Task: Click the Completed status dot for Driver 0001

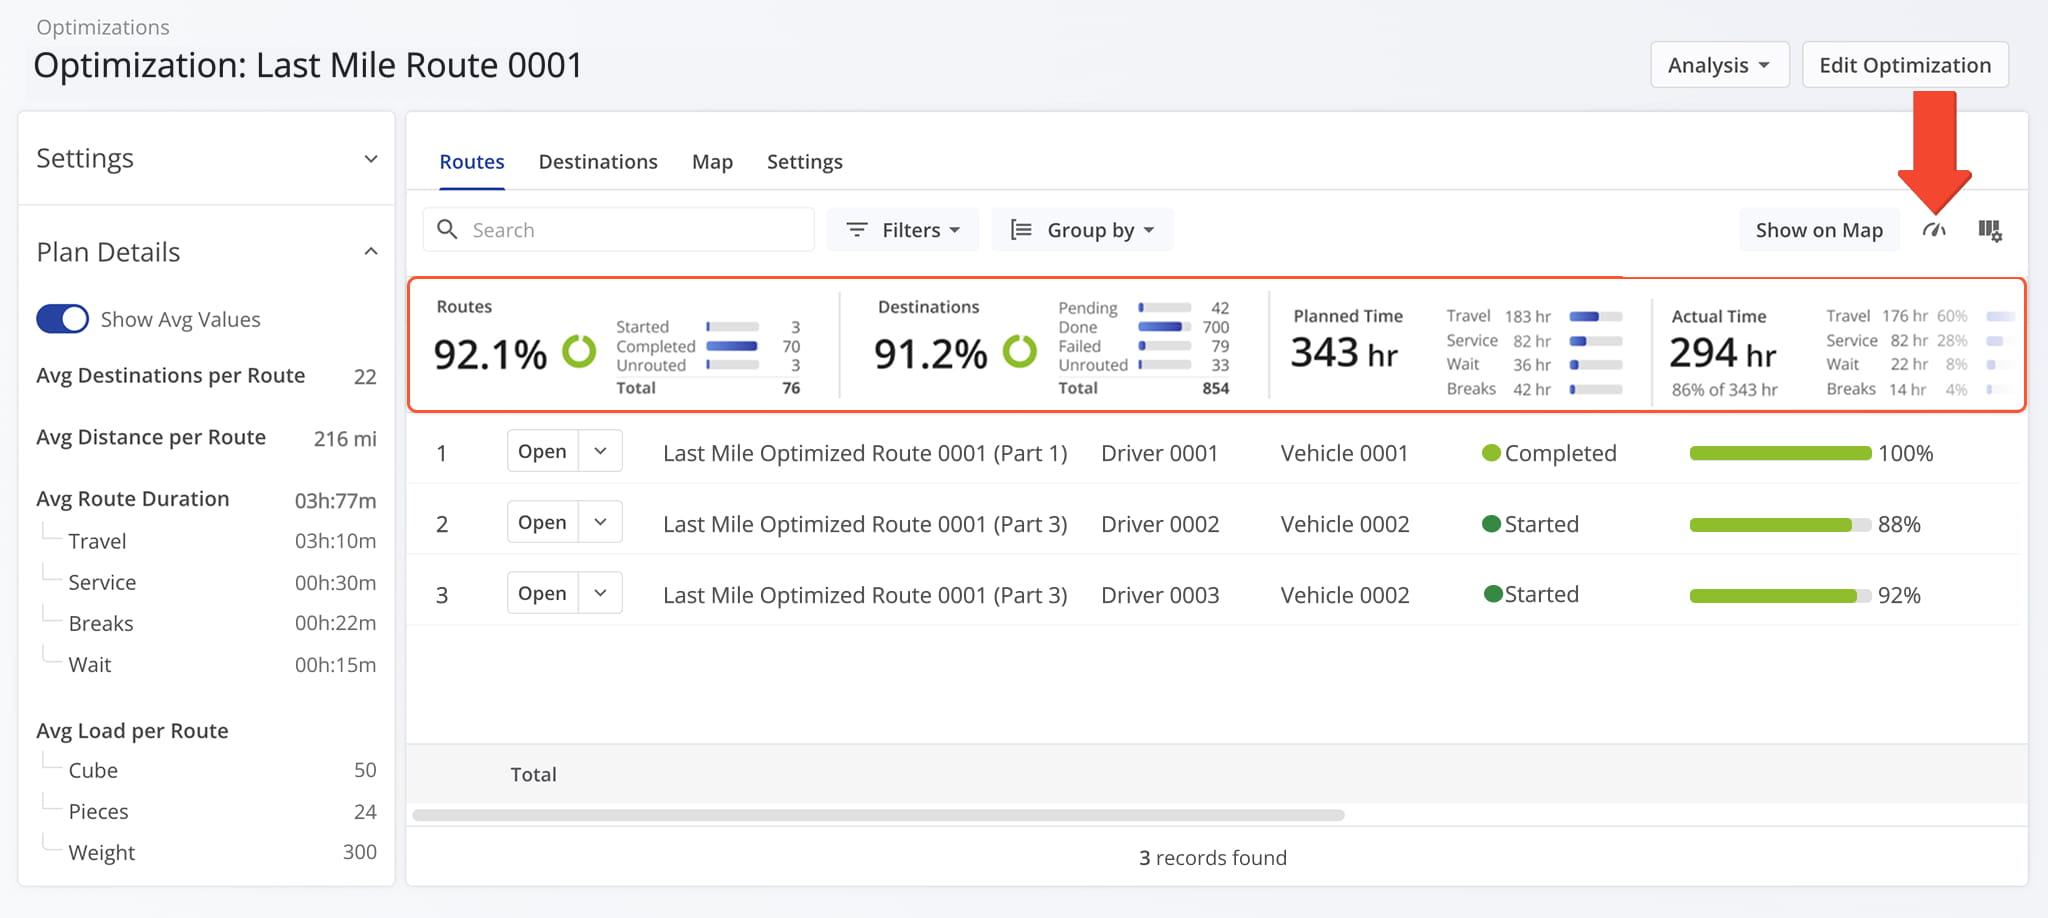Action: pos(1491,453)
